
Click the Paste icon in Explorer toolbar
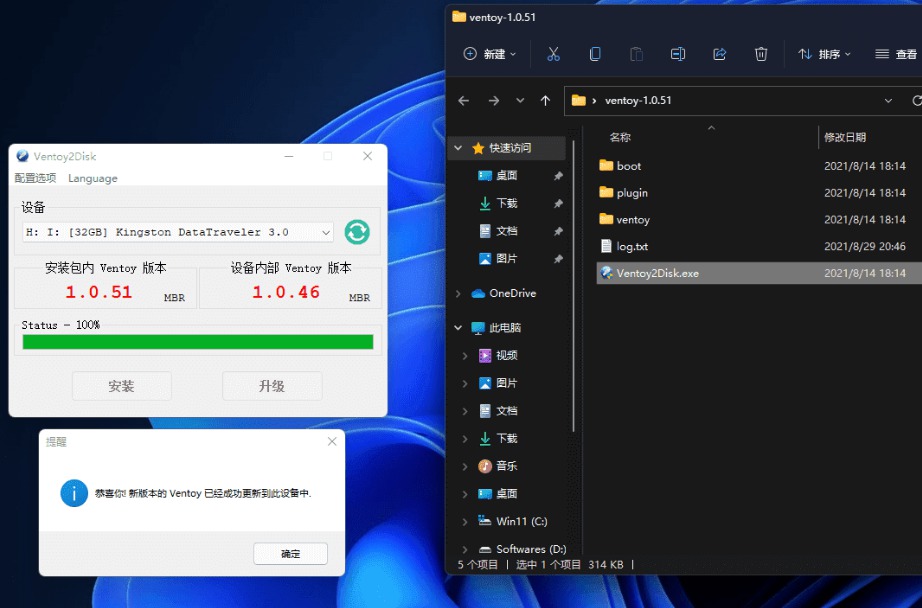(636, 54)
